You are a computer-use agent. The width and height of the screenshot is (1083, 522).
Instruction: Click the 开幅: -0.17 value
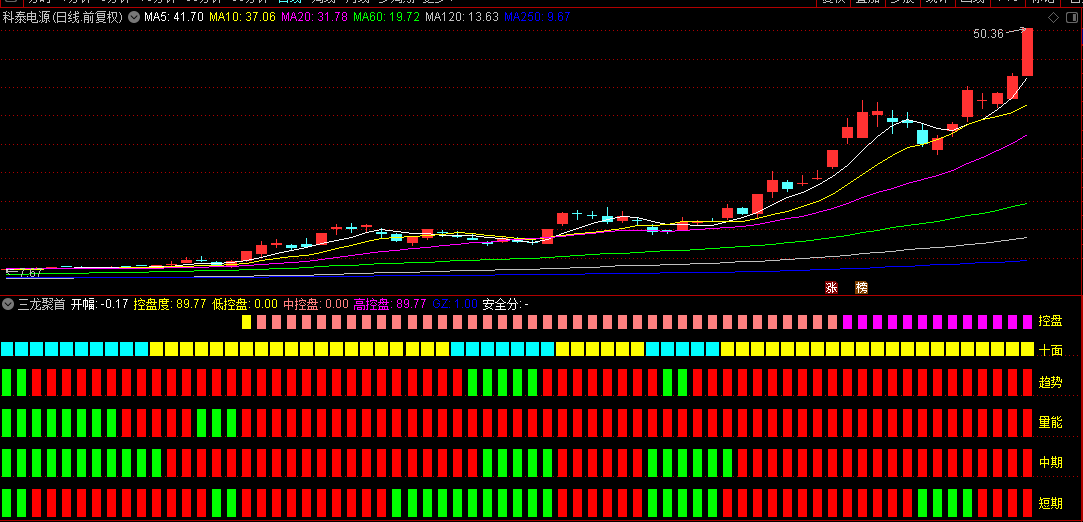(x=100, y=304)
